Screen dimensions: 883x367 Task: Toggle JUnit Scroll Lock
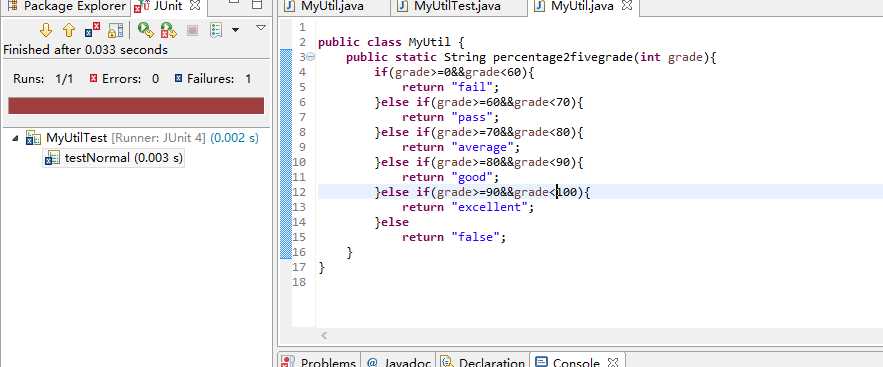(115, 30)
